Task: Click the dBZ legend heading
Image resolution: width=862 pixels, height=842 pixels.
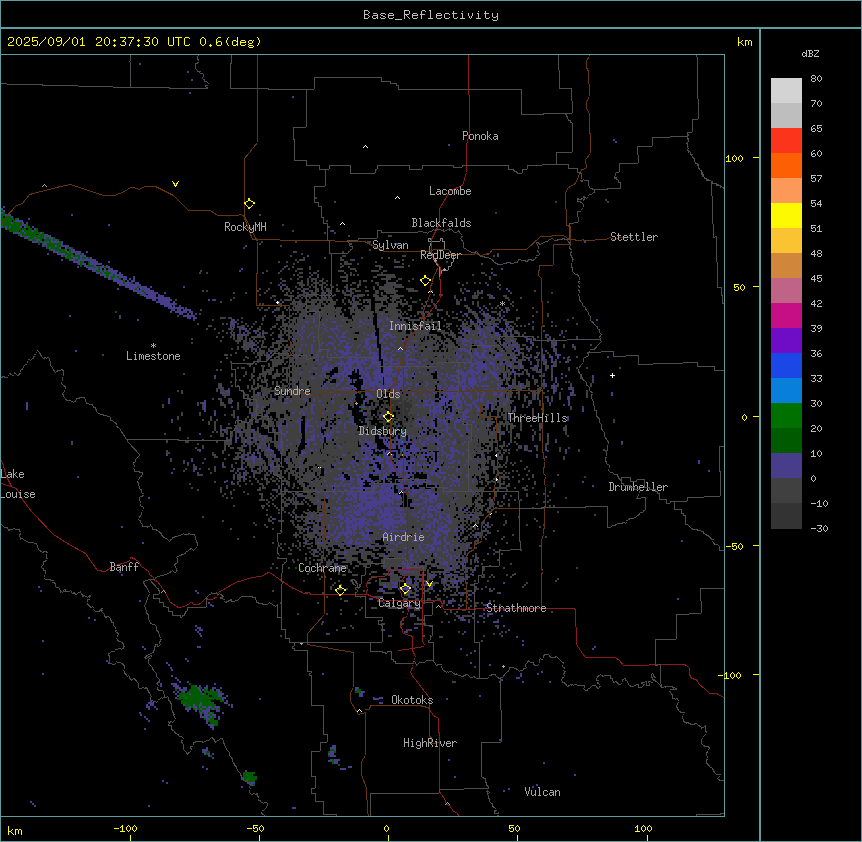Action: click(x=810, y=53)
